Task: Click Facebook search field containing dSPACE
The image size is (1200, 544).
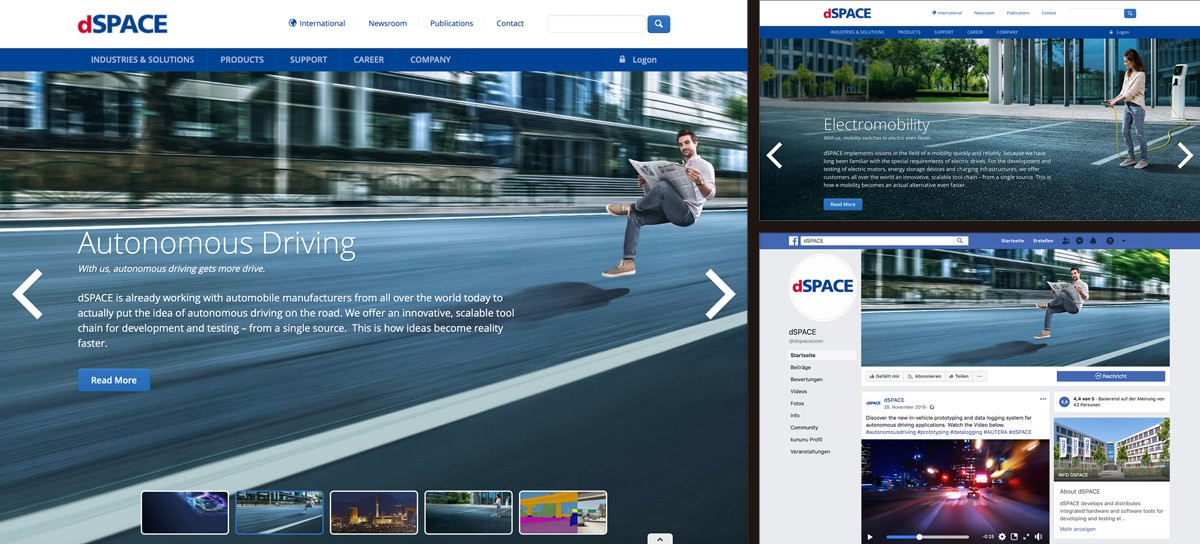Action: click(884, 241)
